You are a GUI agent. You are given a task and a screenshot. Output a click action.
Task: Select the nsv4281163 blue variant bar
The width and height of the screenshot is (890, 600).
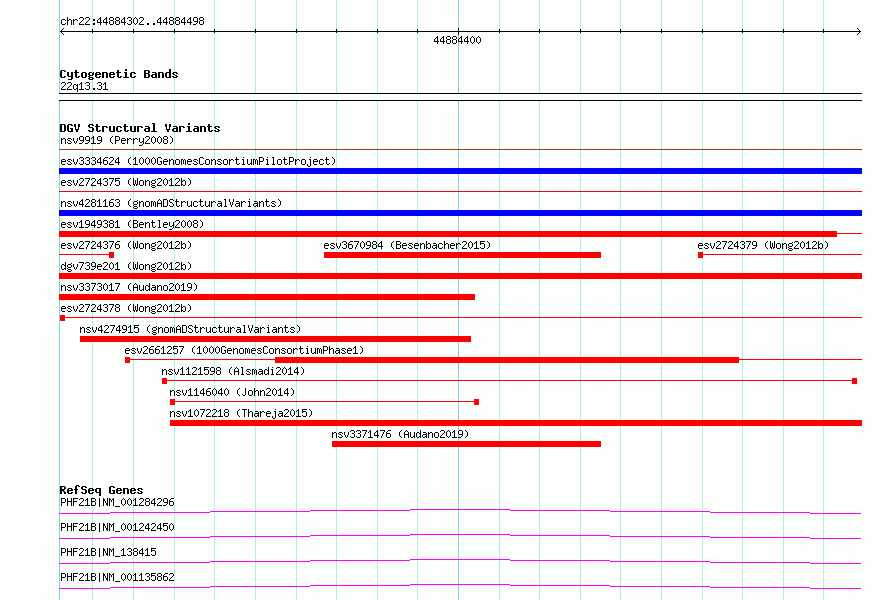click(x=460, y=213)
